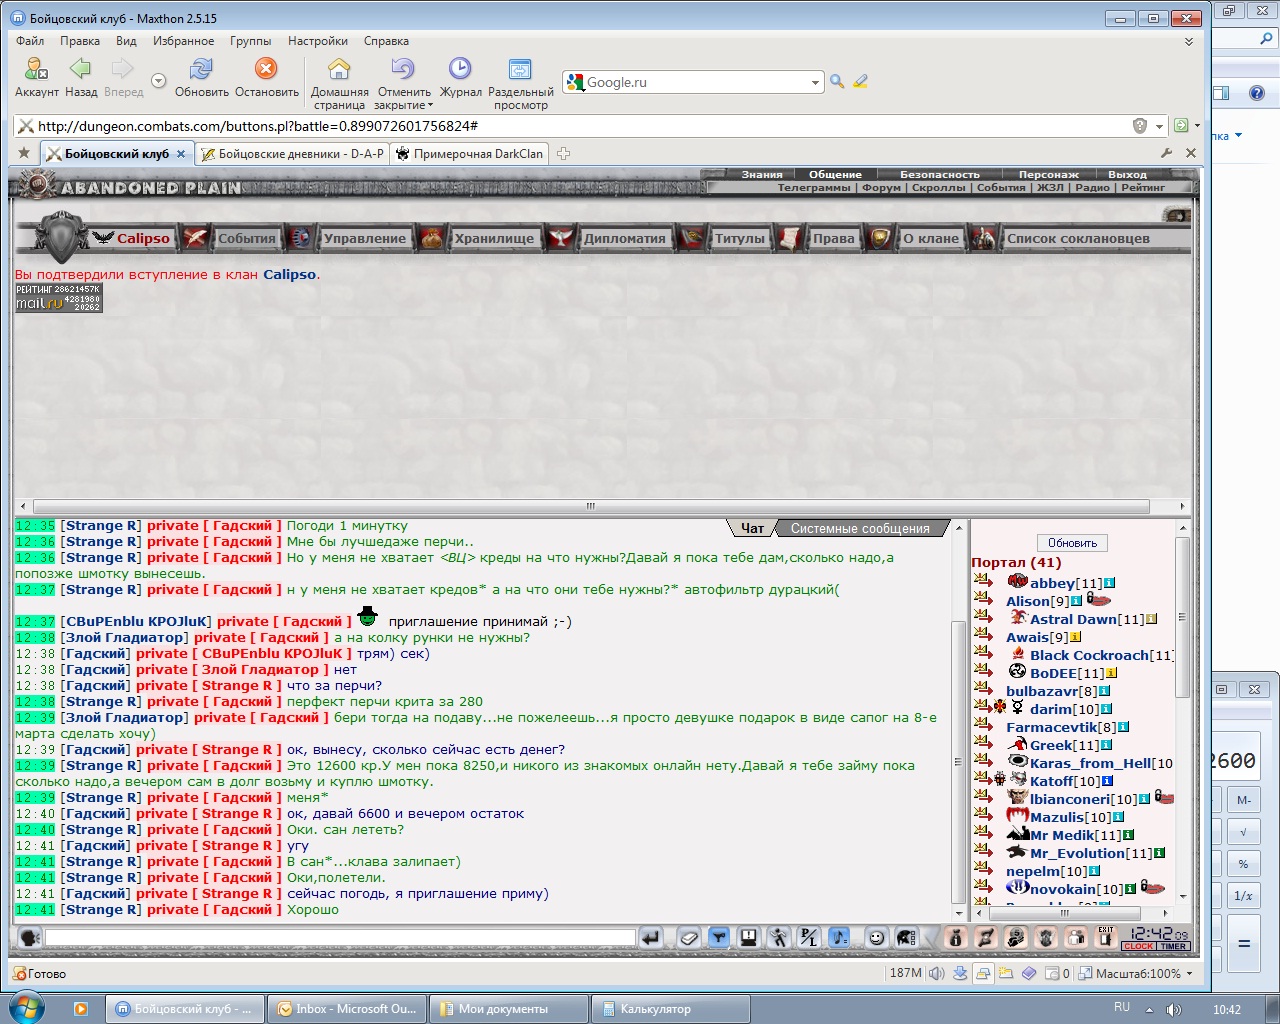Click the Stop (Остановить) loading icon
1280x1024 pixels.
pos(266,68)
